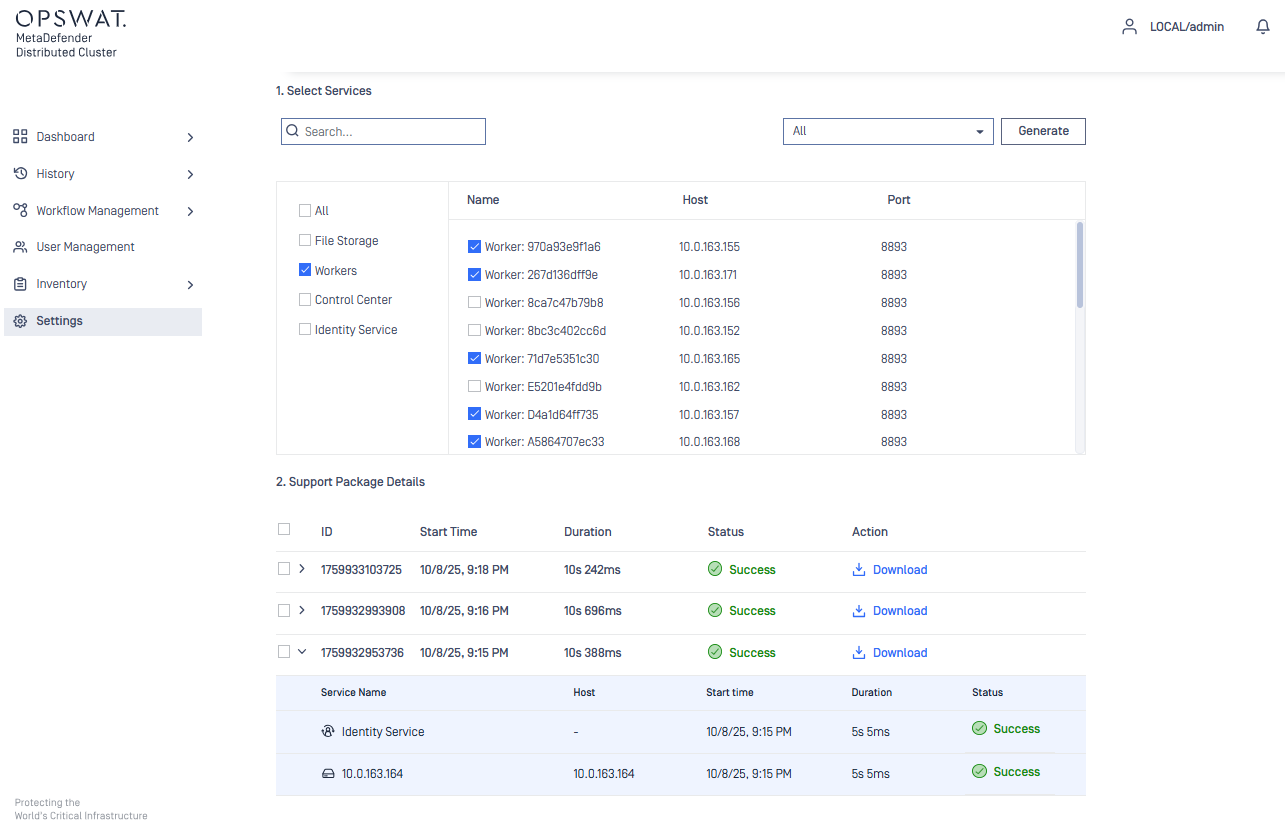Expand the Inventory menu arrow
This screenshot has height=828, width=1285.
tap(190, 285)
